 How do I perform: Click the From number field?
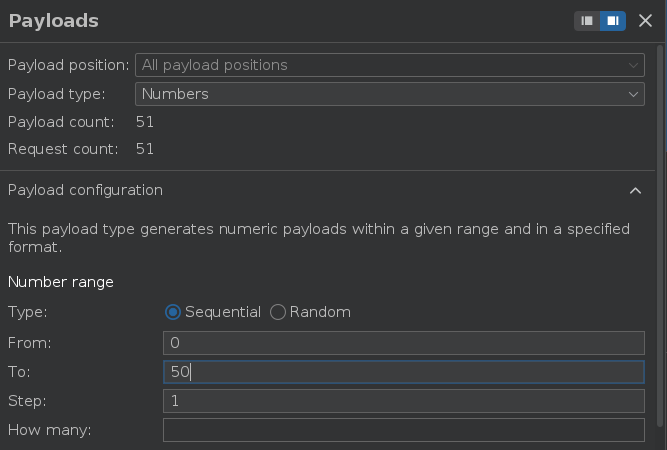pyautogui.click(x=403, y=343)
